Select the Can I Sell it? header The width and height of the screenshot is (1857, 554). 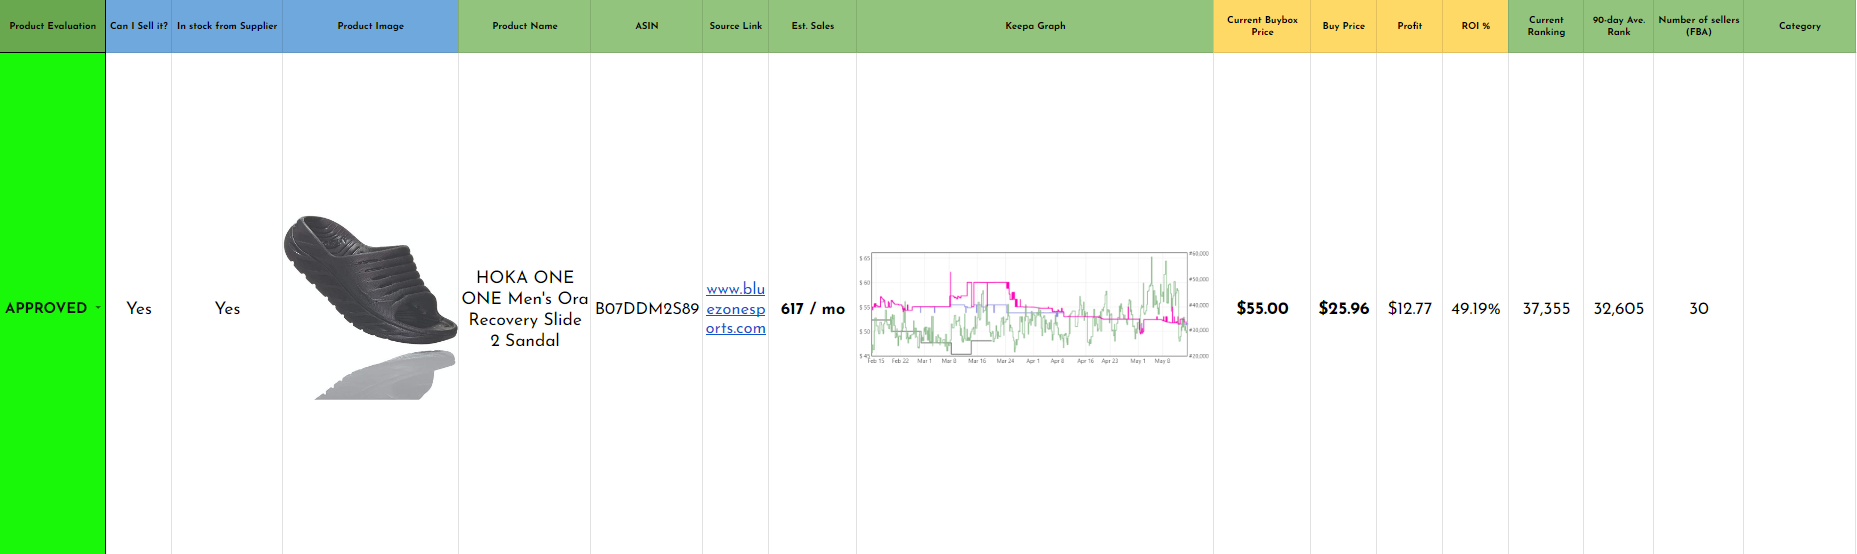click(x=139, y=26)
